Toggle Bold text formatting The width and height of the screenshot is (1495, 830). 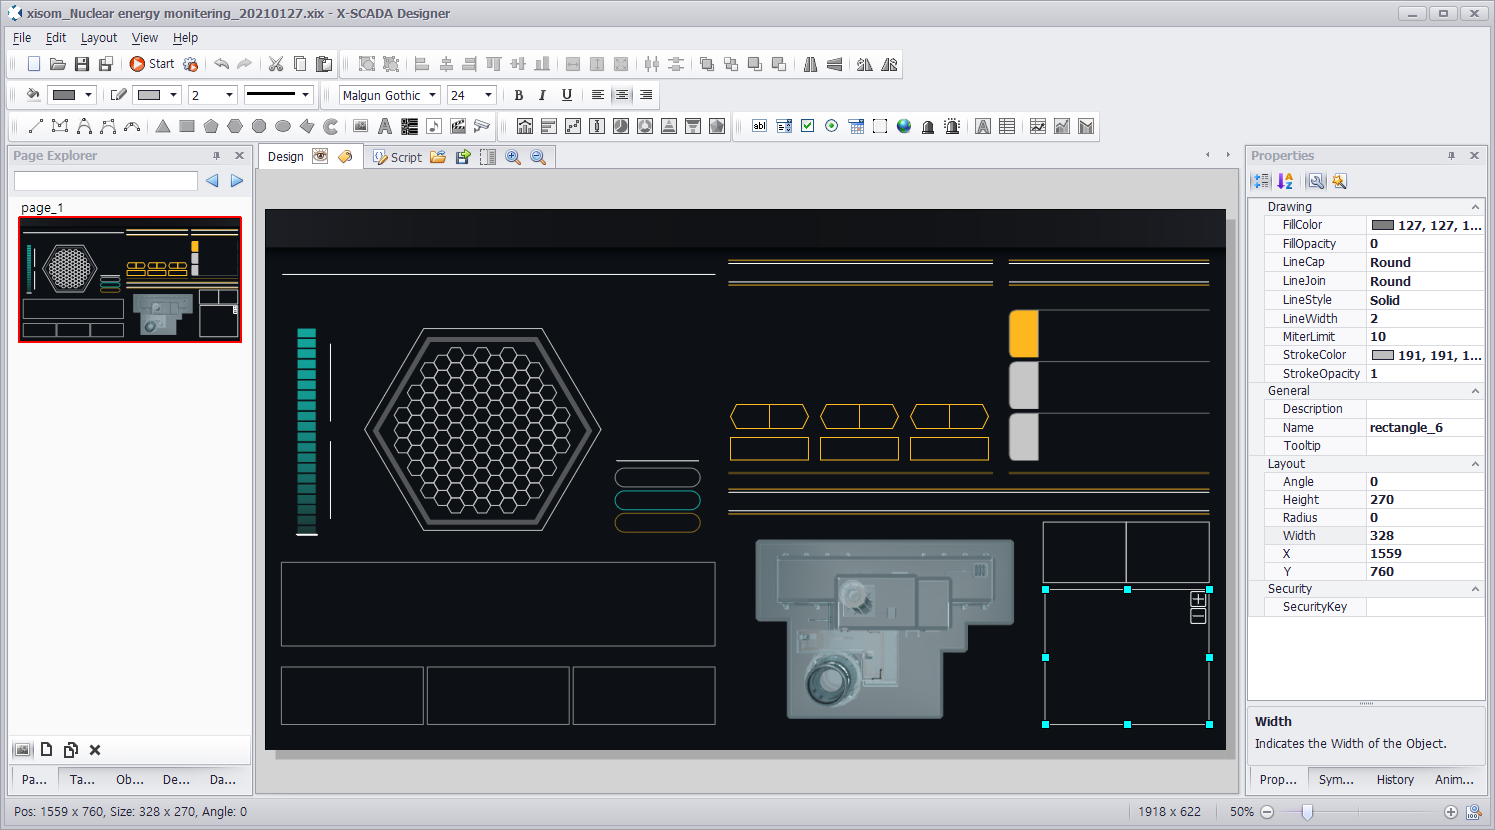(518, 95)
